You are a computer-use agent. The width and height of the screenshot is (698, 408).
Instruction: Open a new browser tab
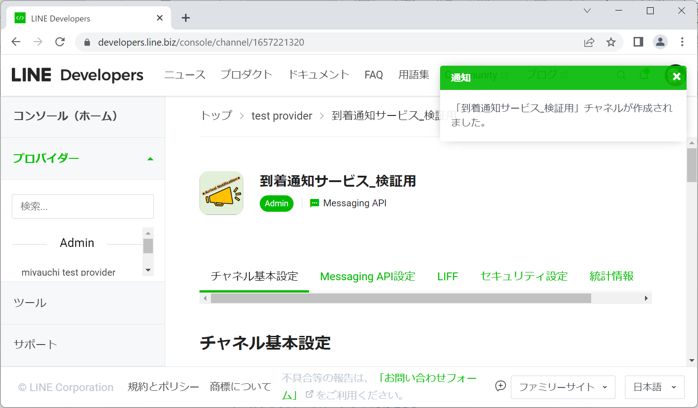[x=186, y=18]
